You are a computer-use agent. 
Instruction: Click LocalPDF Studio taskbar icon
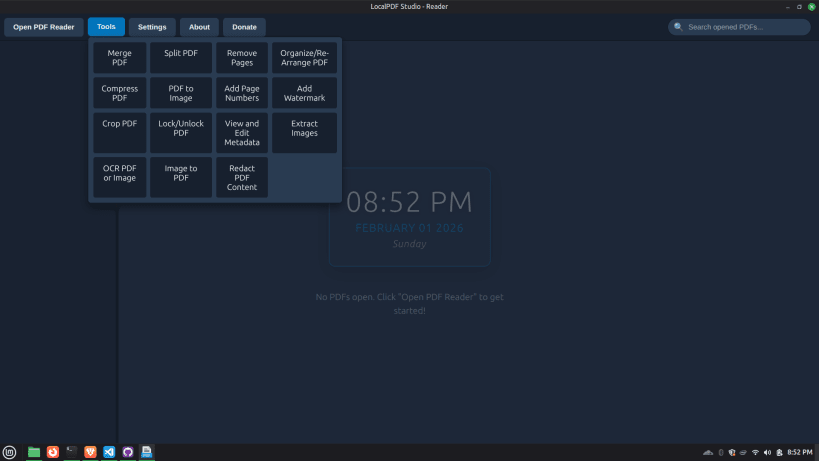tap(147, 452)
